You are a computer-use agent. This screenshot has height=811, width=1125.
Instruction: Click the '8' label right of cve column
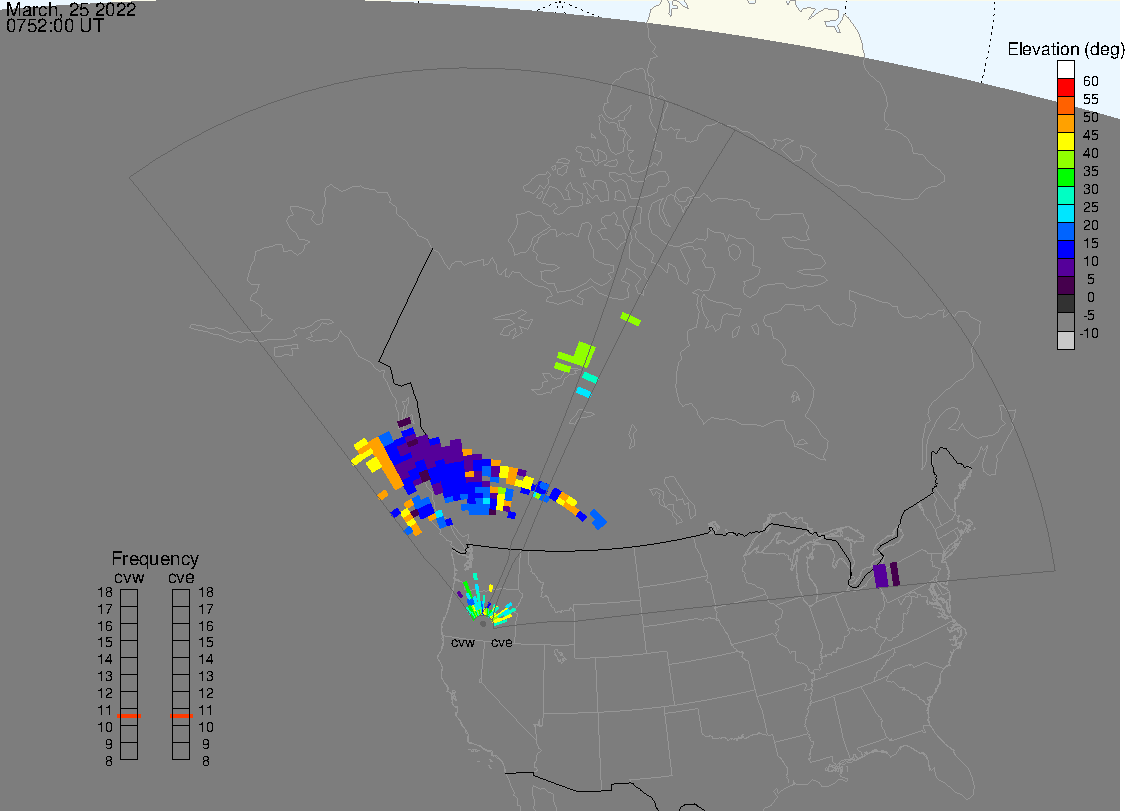tap(206, 761)
